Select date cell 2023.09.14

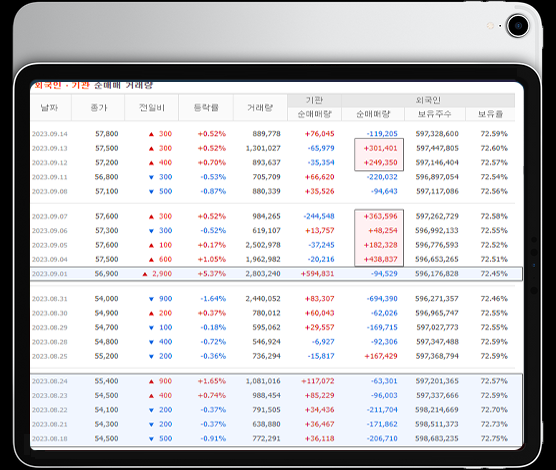pyautogui.click(x=50, y=134)
